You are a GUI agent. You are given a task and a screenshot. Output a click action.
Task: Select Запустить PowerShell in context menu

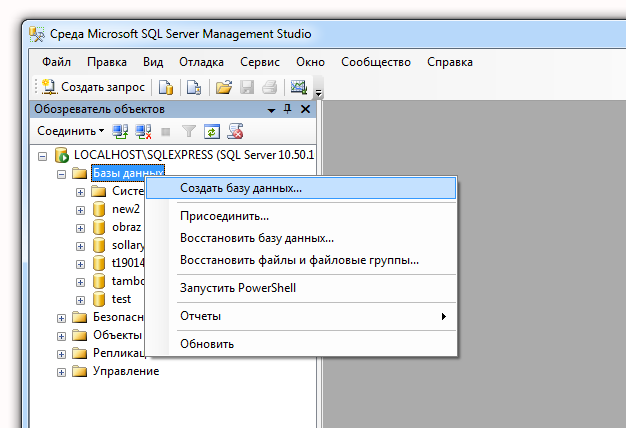(x=301, y=288)
